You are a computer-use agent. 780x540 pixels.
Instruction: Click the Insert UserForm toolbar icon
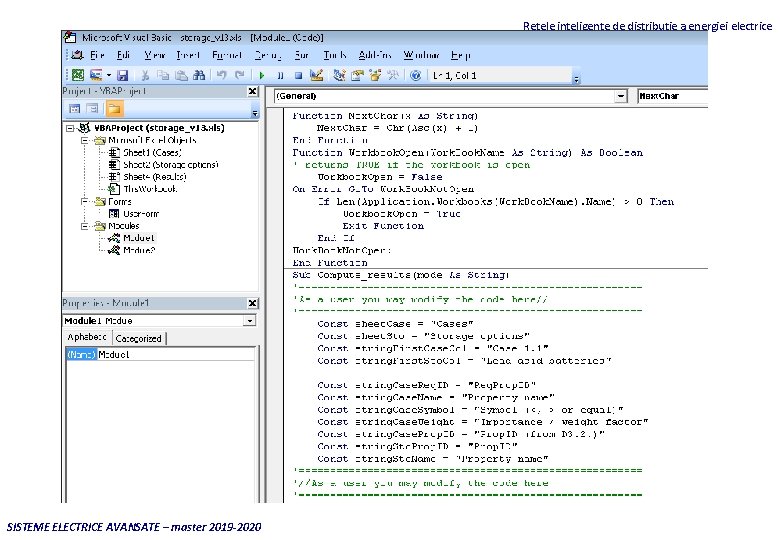tap(96, 75)
